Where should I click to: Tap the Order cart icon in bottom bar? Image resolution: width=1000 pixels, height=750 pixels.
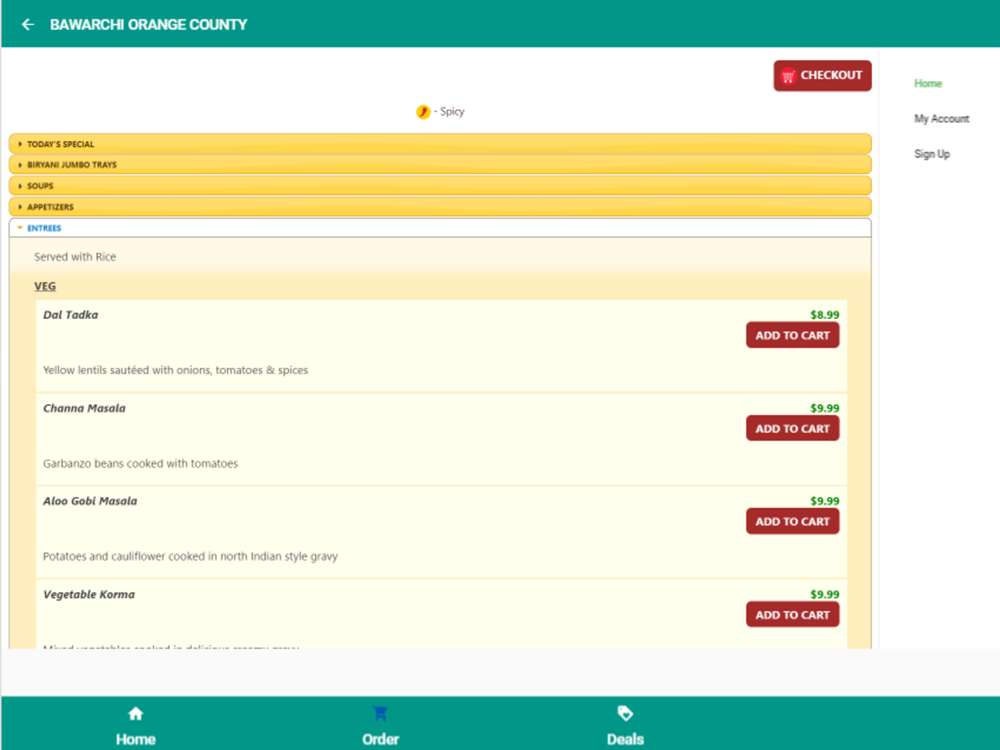(380, 714)
